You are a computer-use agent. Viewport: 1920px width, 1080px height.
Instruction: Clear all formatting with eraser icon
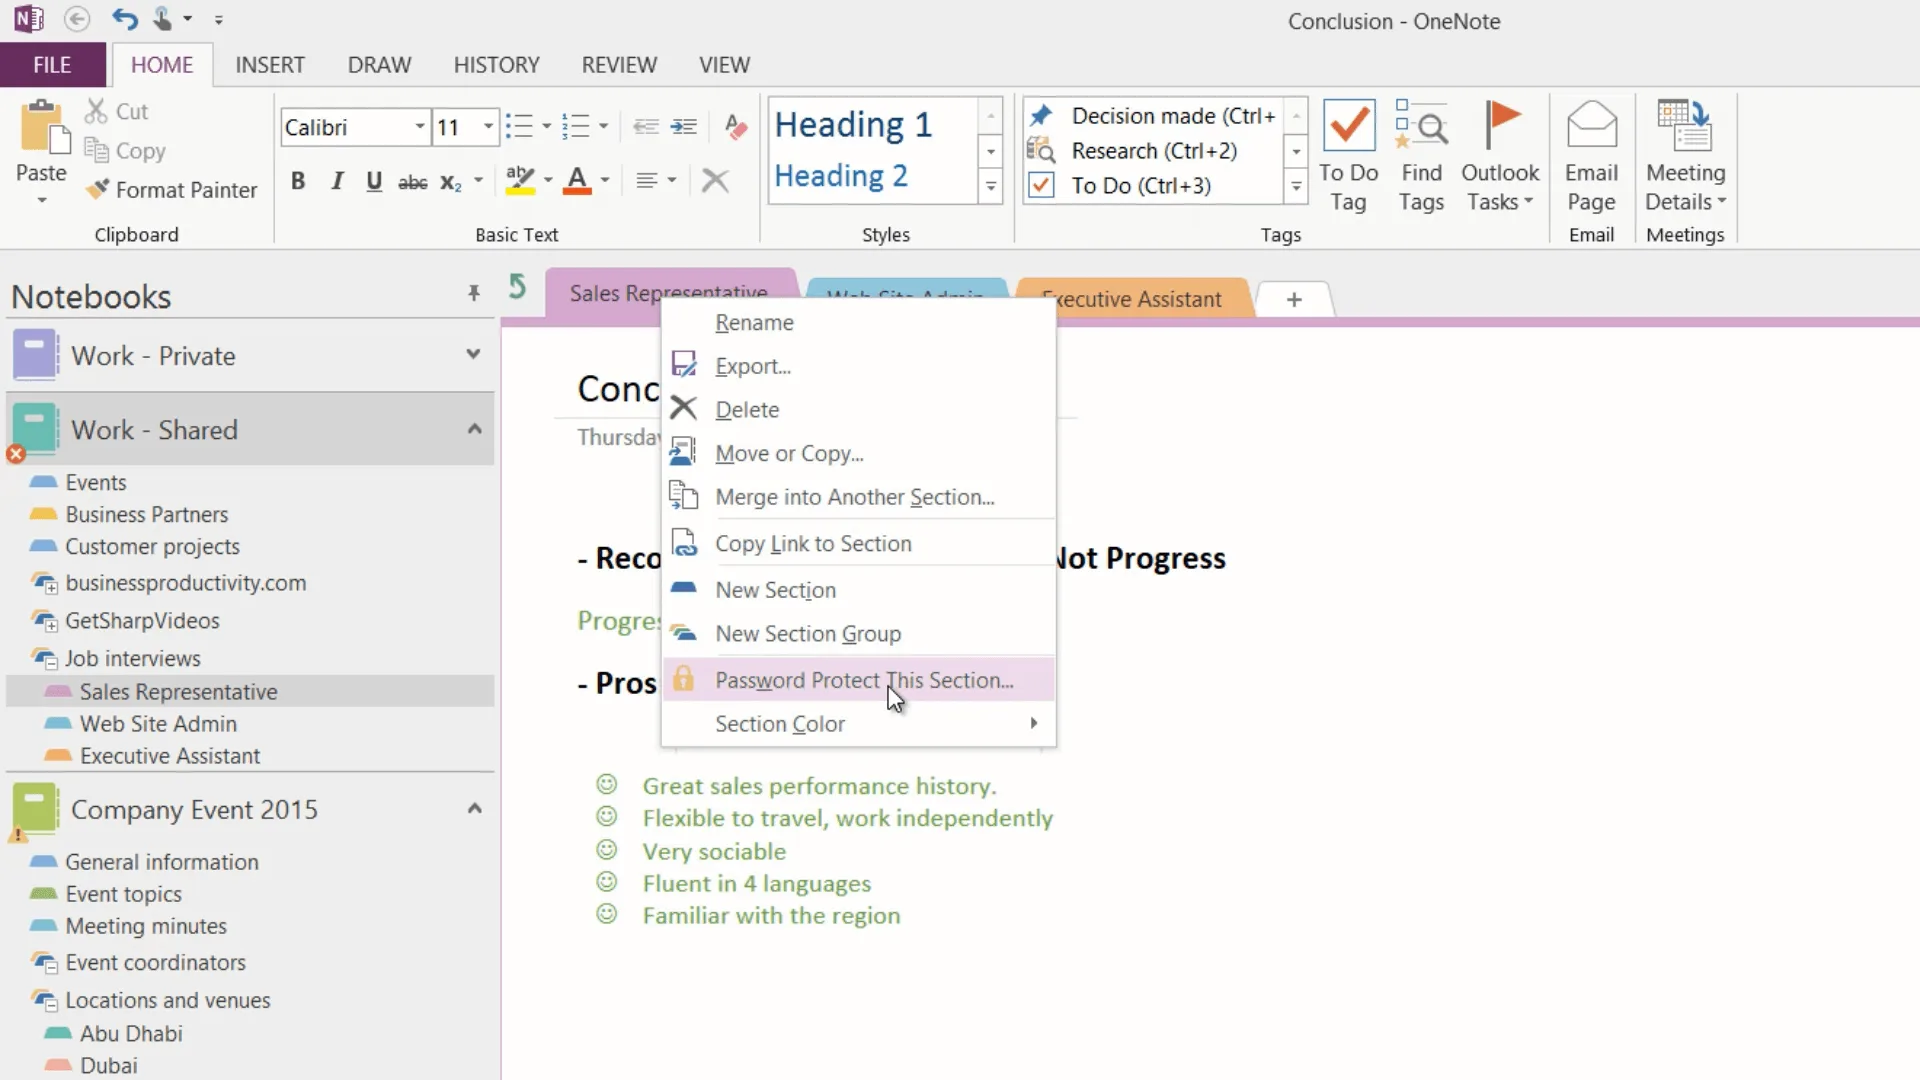(x=735, y=126)
